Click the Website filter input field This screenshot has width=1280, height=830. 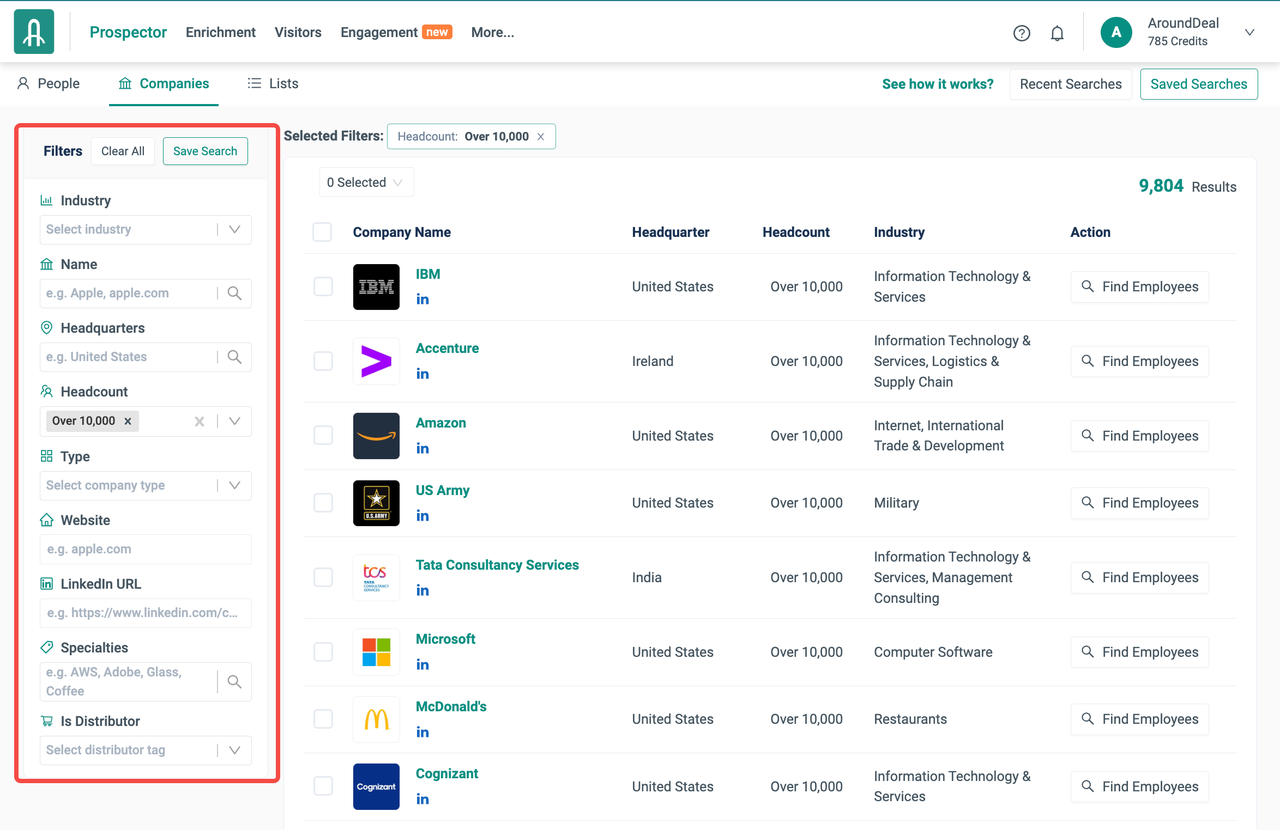click(145, 549)
